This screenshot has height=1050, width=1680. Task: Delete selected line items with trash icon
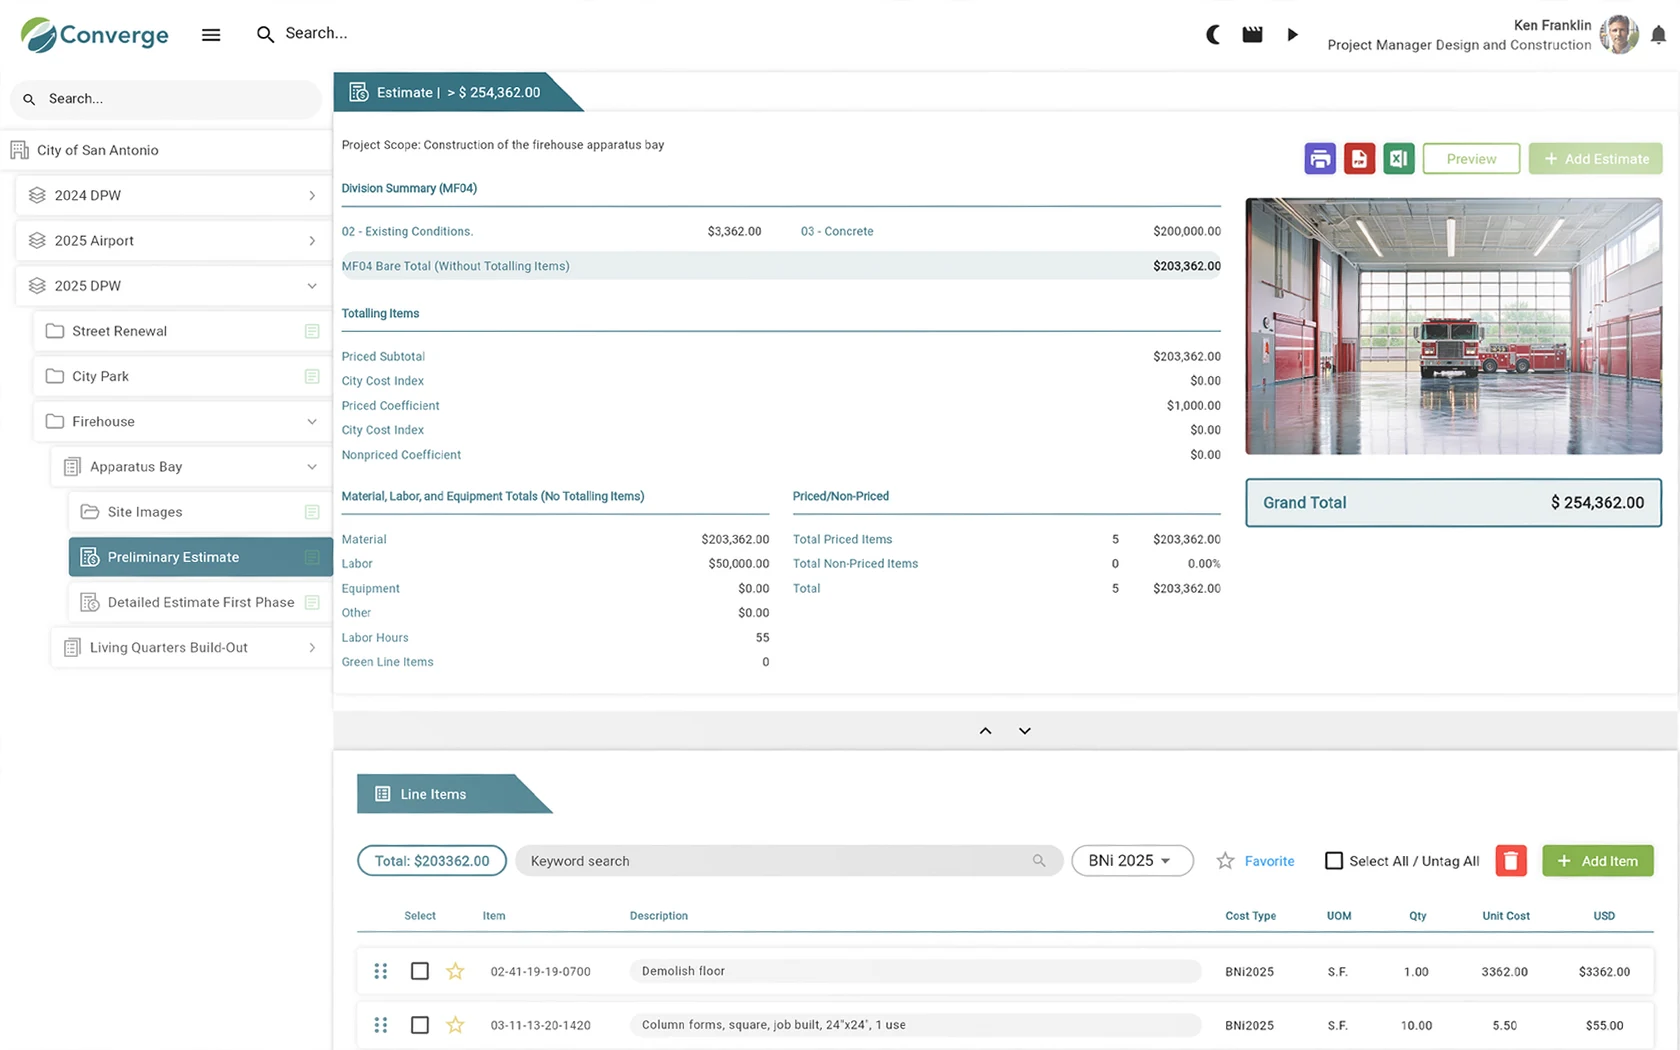click(1511, 861)
